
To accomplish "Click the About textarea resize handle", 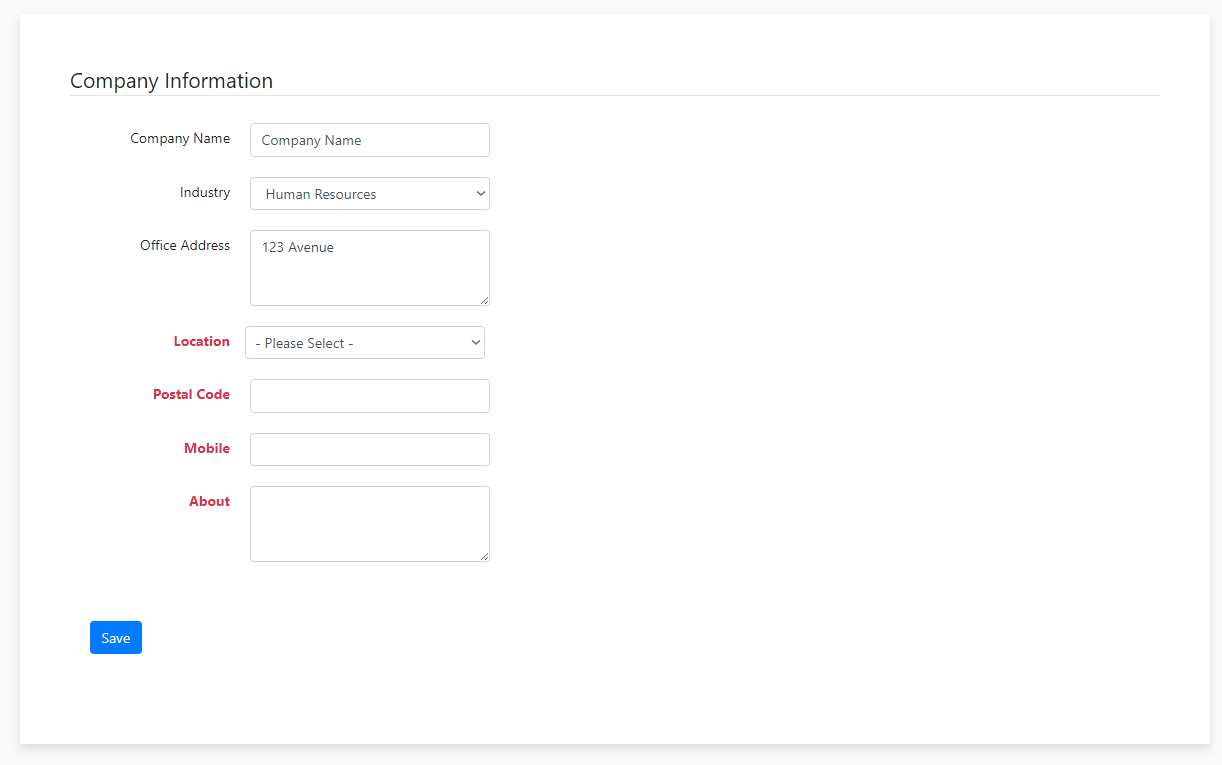I will click(485, 556).
